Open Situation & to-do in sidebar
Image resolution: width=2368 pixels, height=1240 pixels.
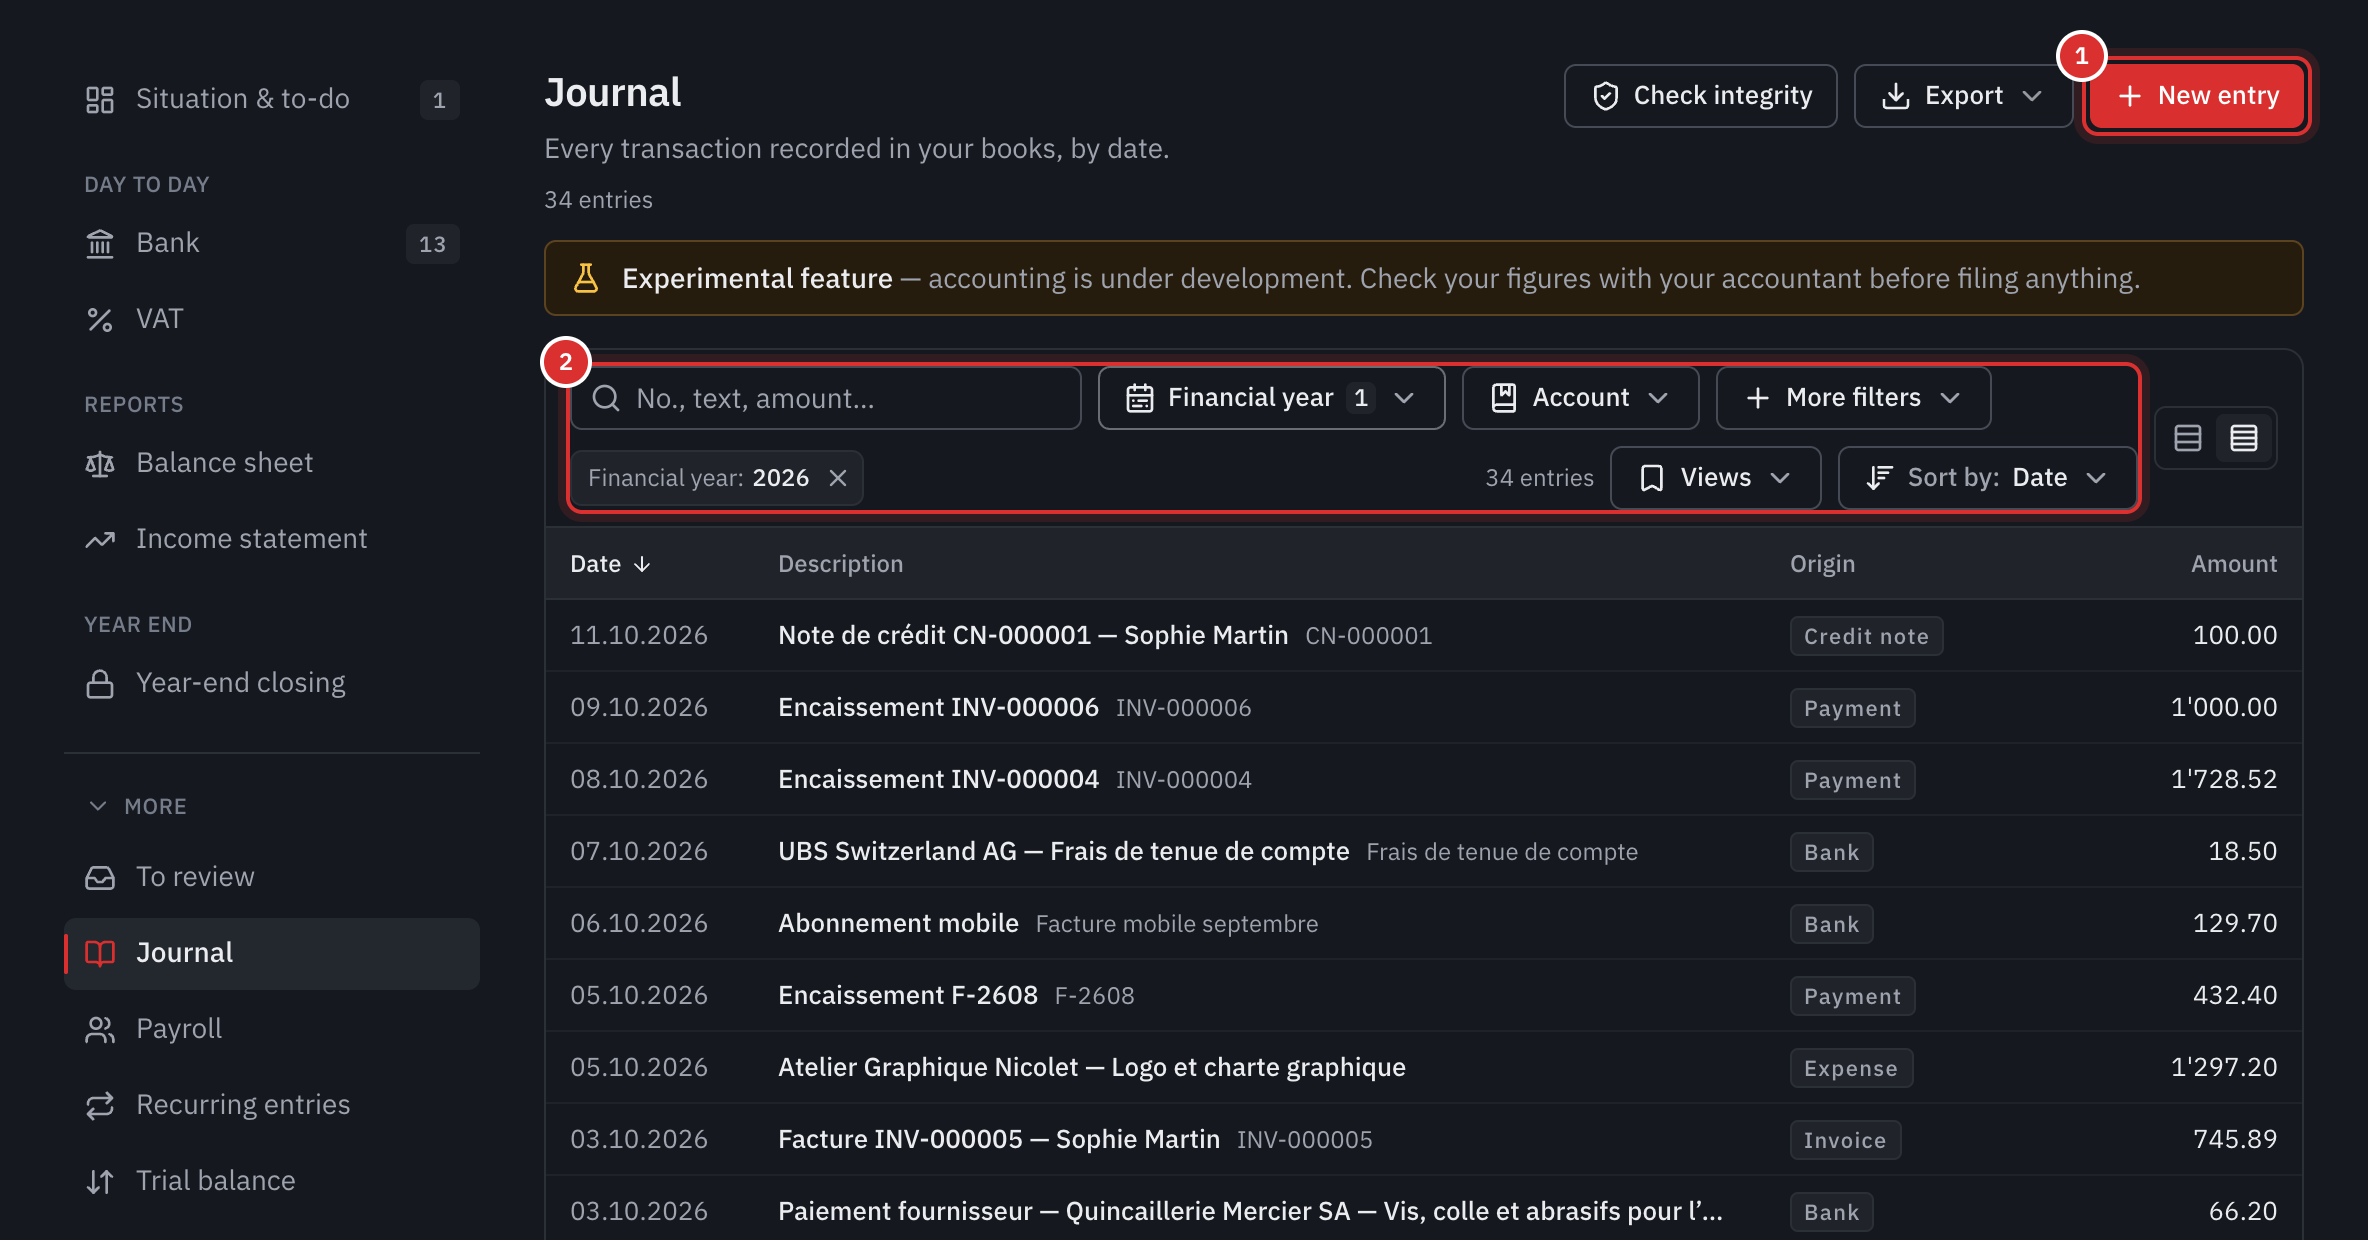click(x=271, y=99)
